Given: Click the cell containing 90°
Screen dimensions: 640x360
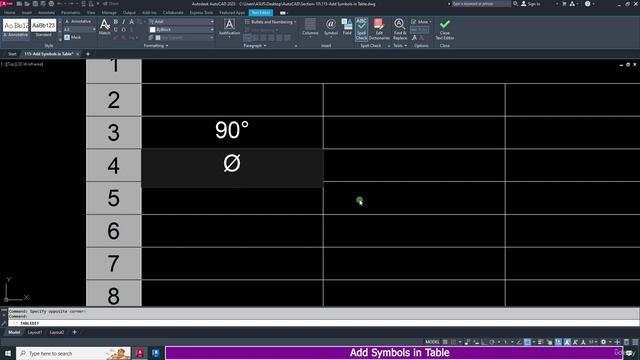Looking at the screenshot, I should [x=232, y=132].
